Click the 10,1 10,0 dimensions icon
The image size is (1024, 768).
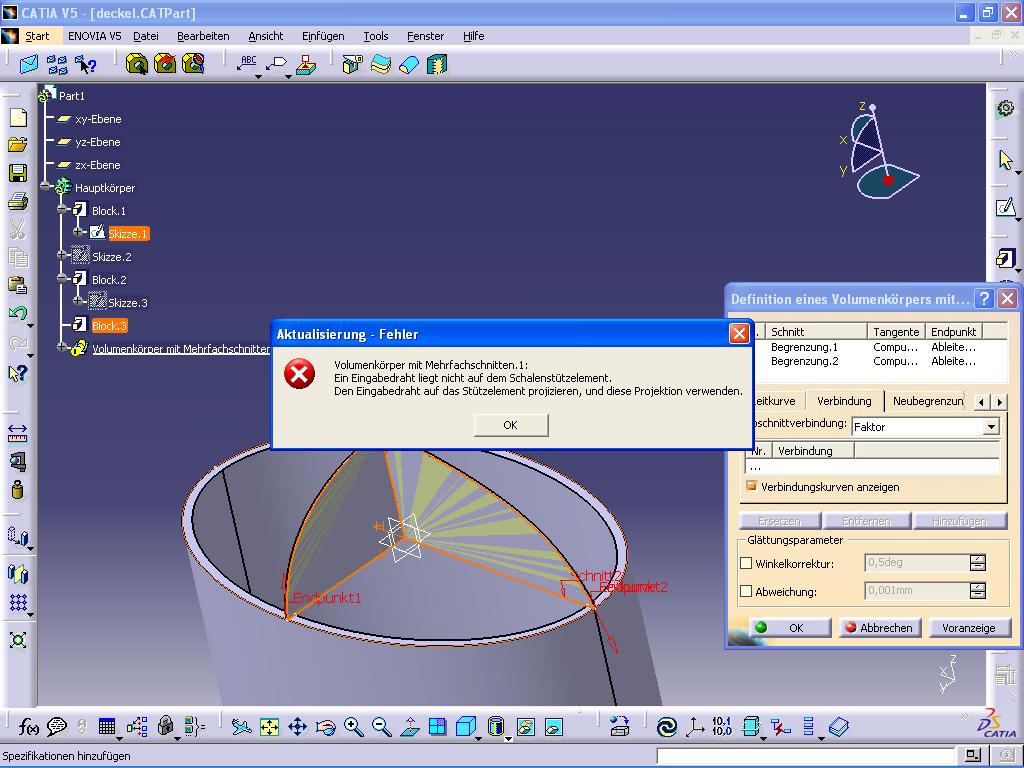point(722,726)
